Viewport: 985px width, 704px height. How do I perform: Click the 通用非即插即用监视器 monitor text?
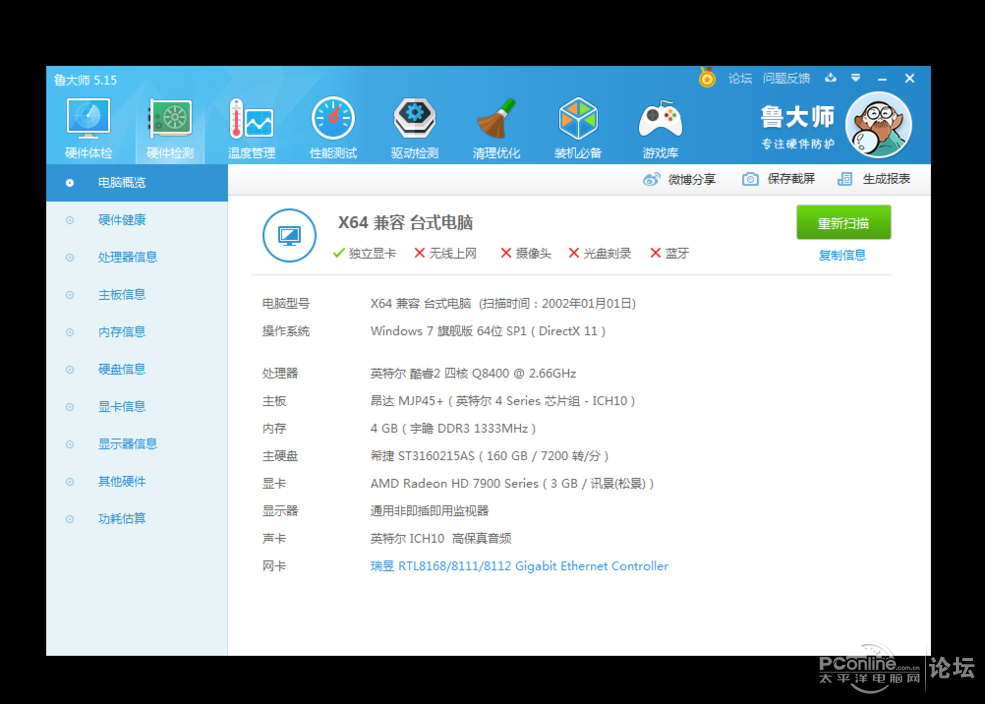(430, 511)
